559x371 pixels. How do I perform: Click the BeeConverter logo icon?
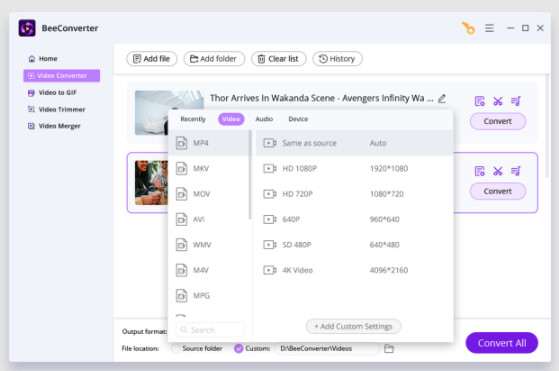click(x=27, y=28)
